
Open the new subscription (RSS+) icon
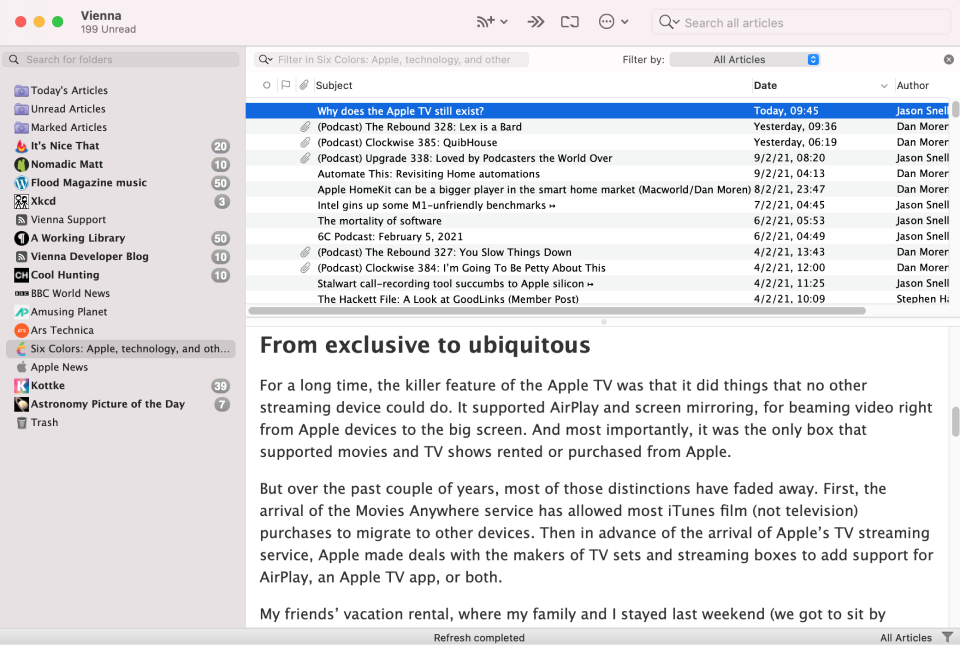[487, 21]
